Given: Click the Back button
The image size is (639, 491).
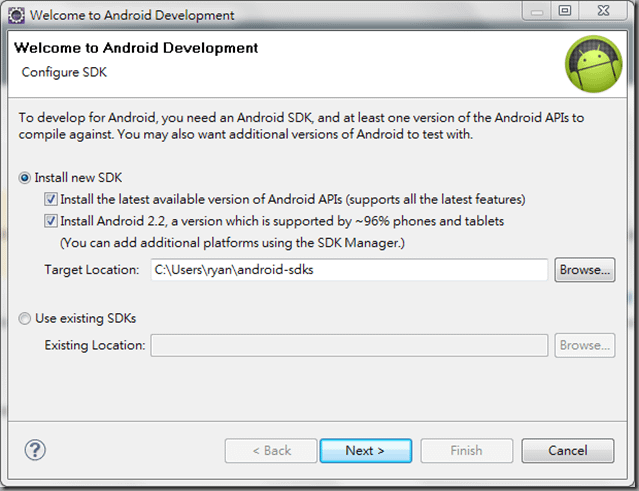Looking at the screenshot, I should coord(271,451).
